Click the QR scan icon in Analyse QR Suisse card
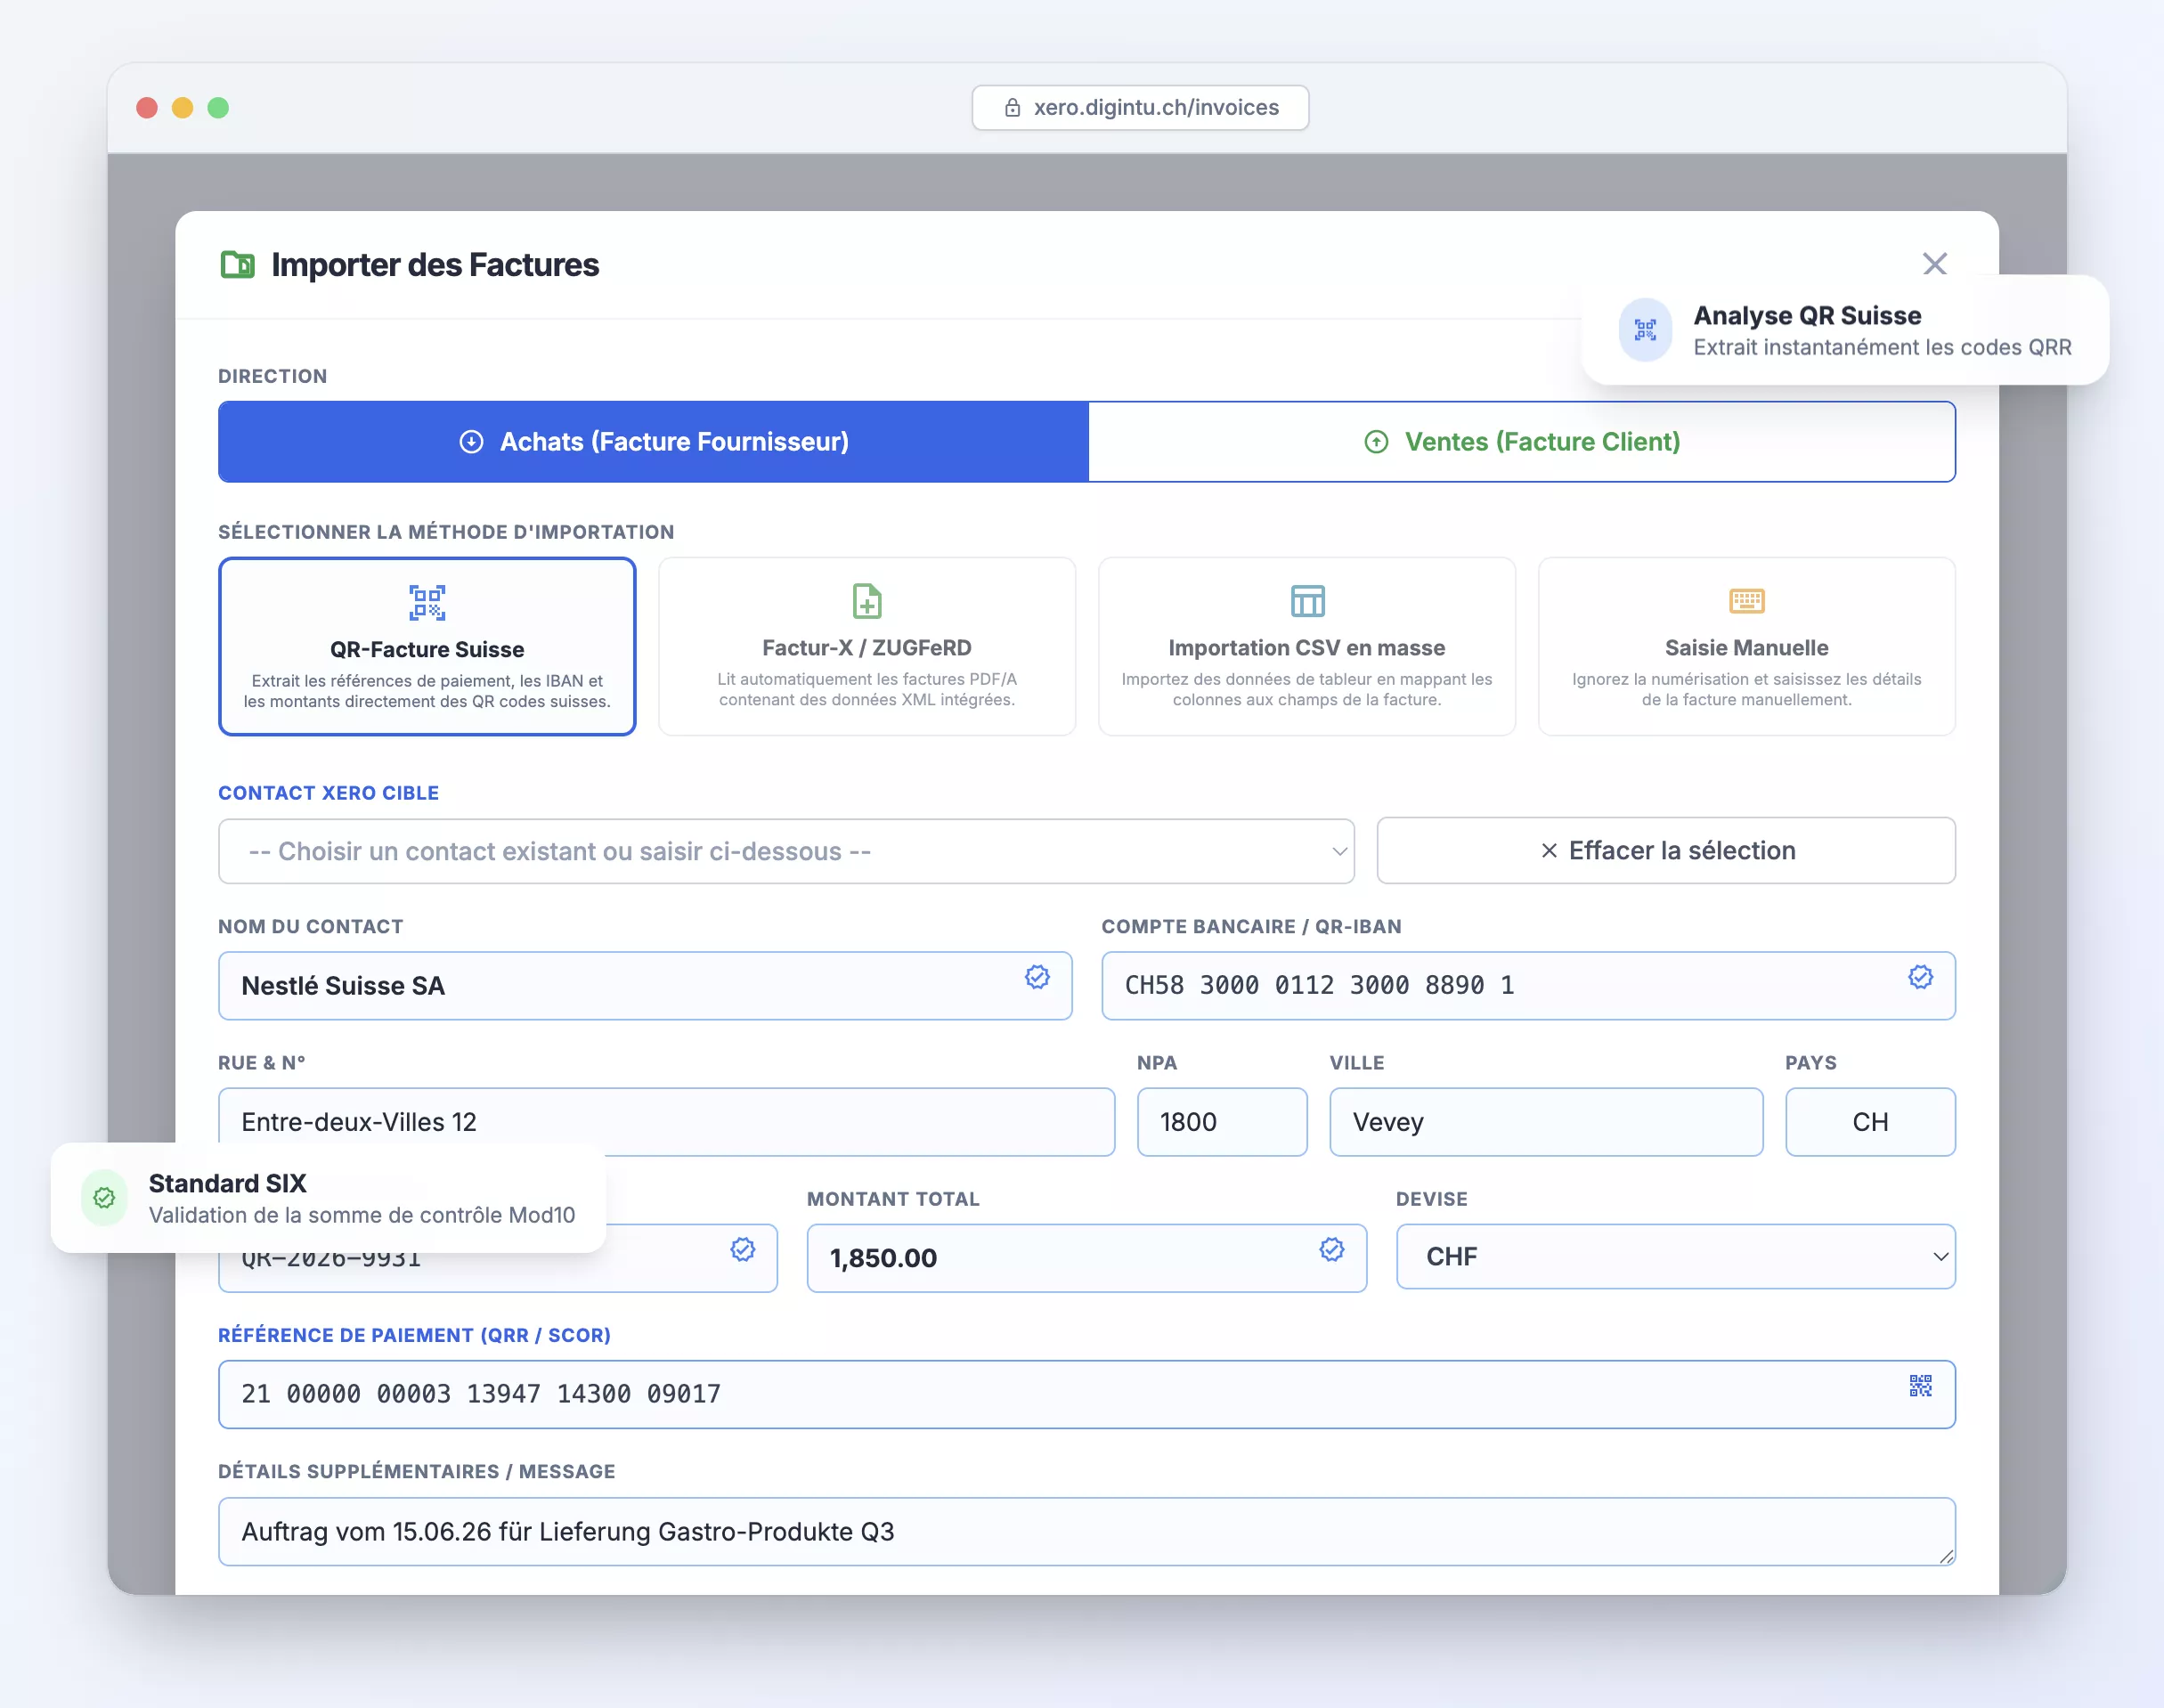This screenshot has width=2164, height=1708. [1645, 330]
